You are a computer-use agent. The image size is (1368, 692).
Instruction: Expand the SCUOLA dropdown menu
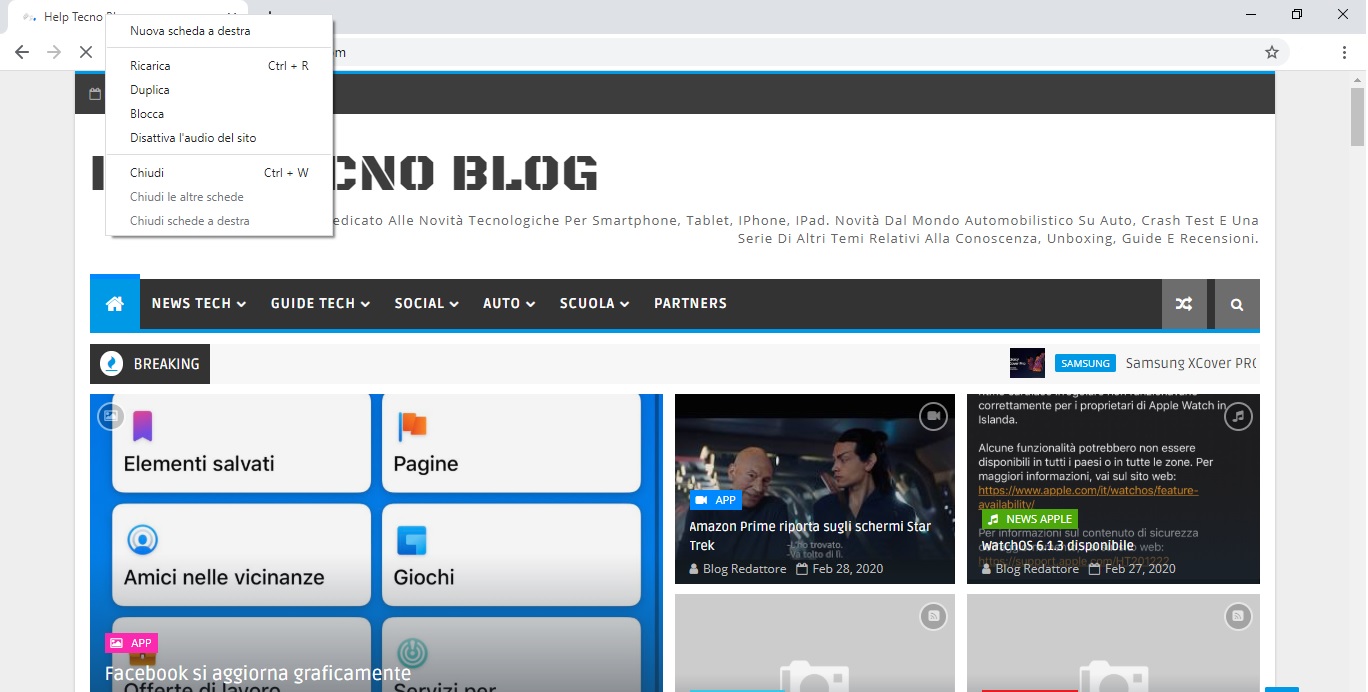(x=594, y=304)
